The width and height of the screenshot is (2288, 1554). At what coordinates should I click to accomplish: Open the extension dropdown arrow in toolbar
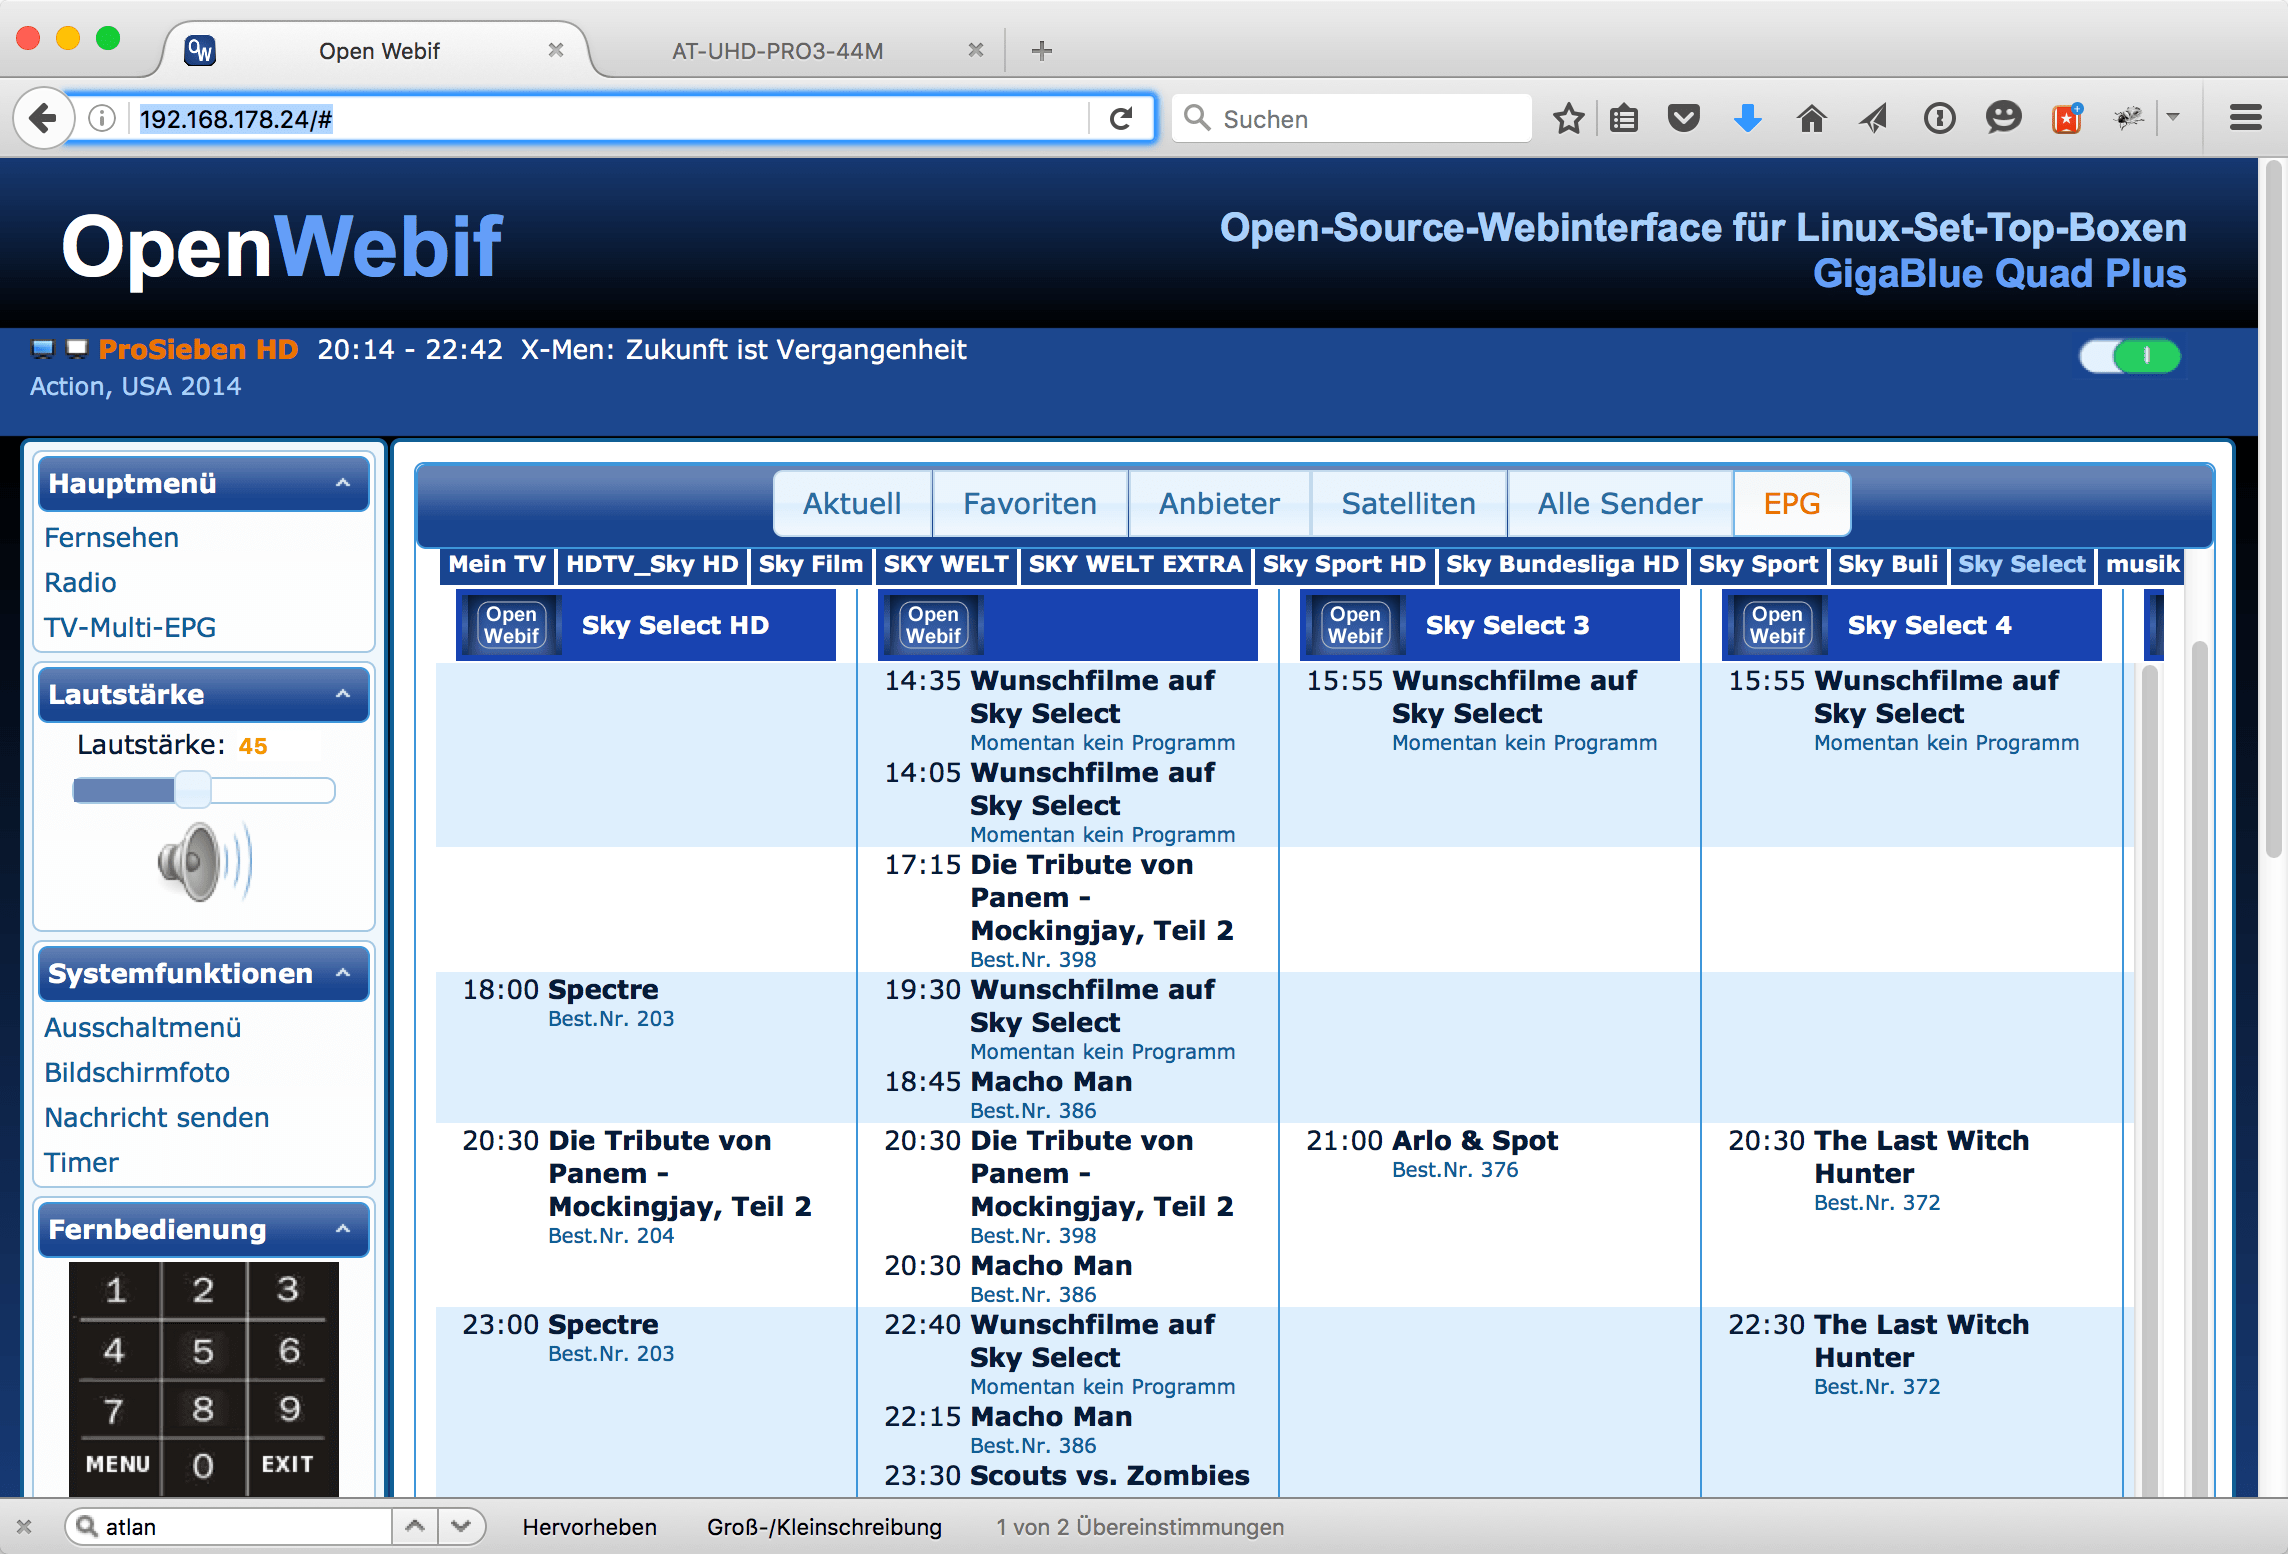point(2173,119)
